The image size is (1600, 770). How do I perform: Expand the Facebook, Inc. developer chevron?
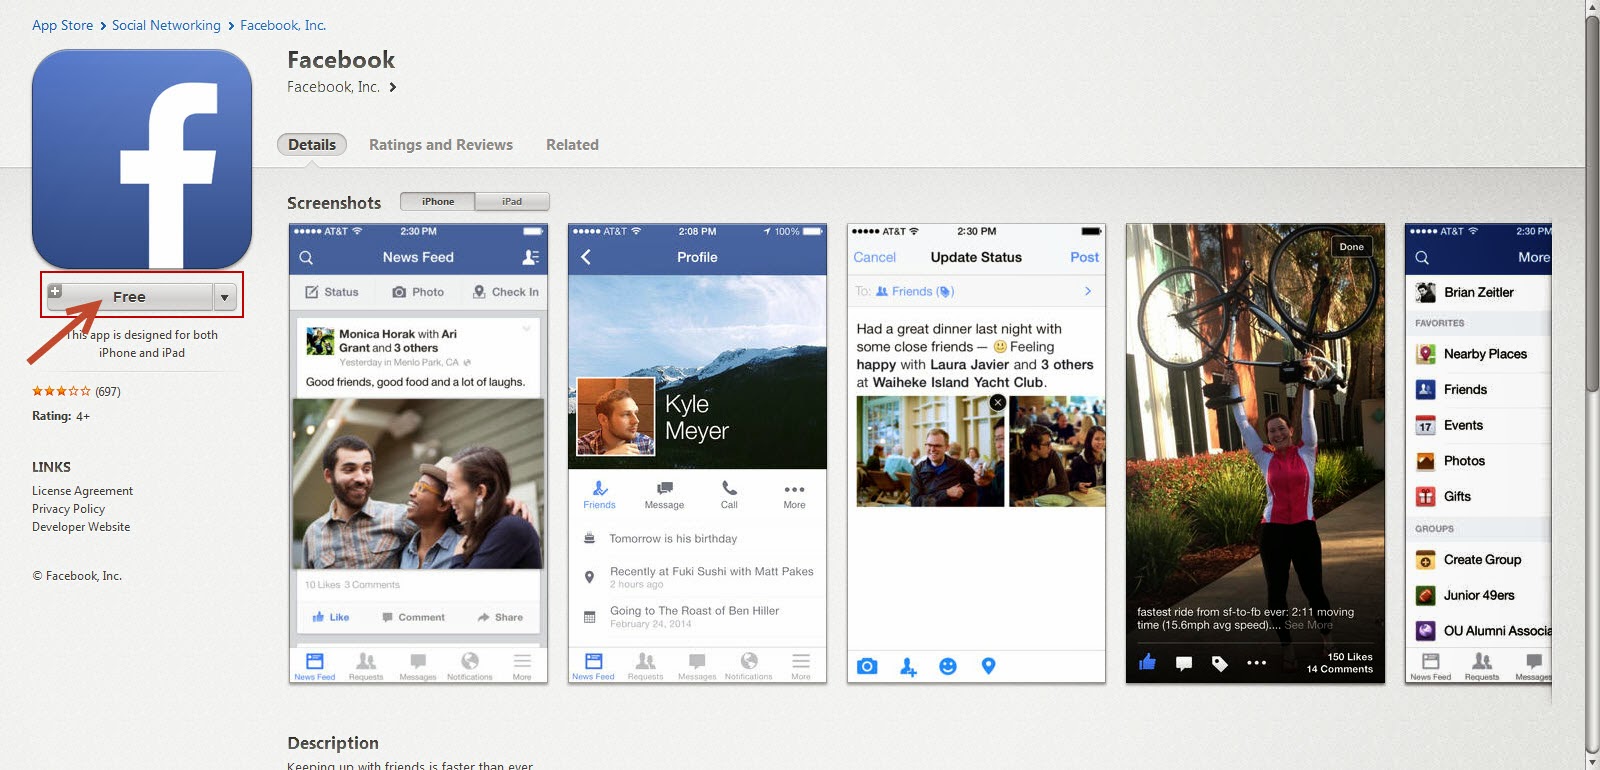point(393,87)
